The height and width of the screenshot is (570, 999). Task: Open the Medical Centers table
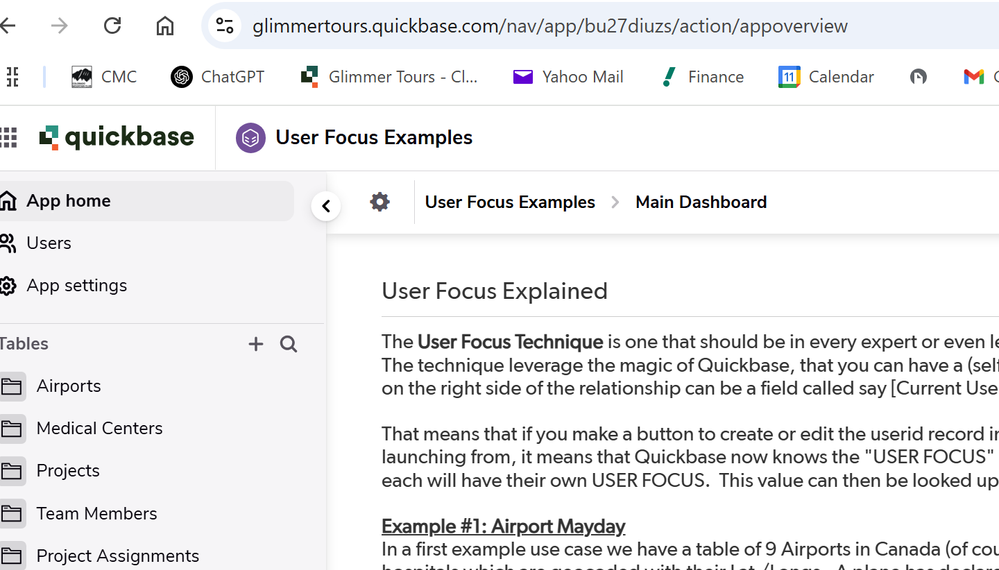(x=99, y=429)
